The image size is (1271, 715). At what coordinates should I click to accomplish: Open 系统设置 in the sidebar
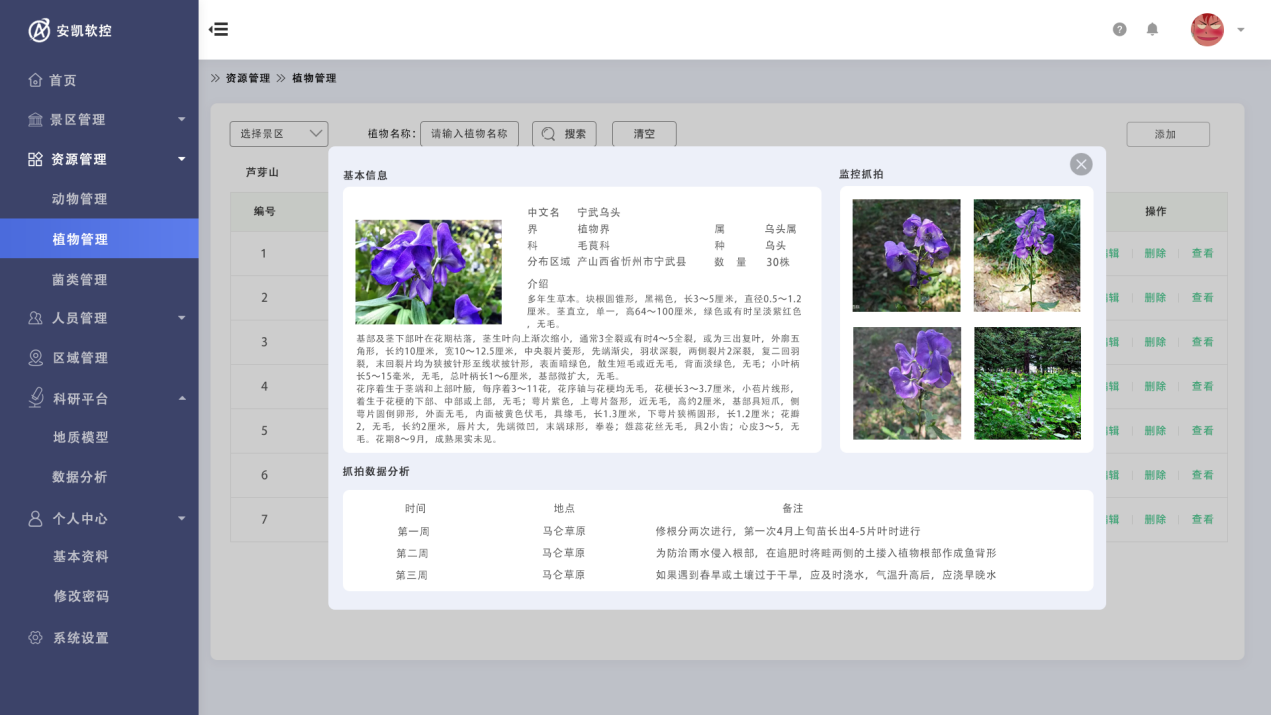[80, 638]
